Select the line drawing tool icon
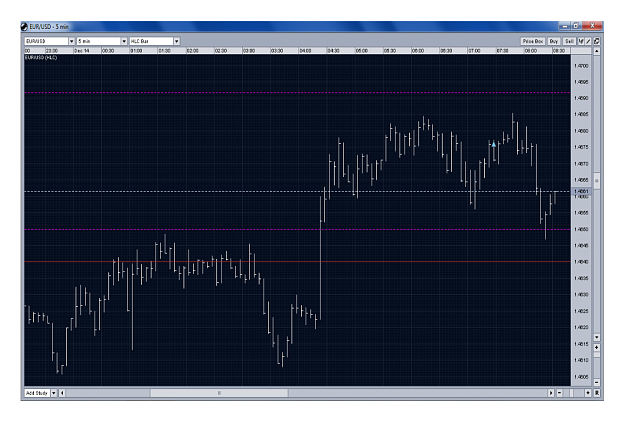The height and width of the screenshot is (442, 625). pyautogui.click(x=588, y=41)
